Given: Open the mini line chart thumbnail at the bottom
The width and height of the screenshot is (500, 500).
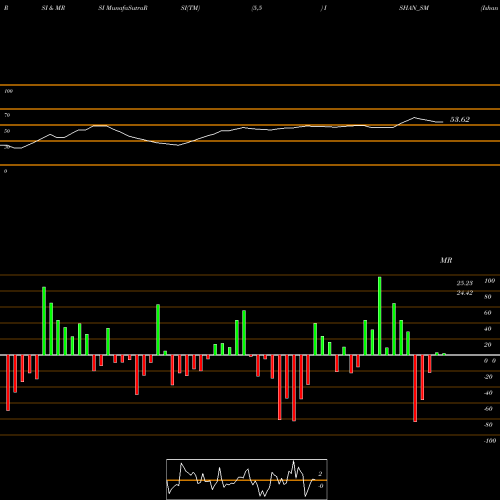Looking at the screenshot, I should (x=247, y=479).
